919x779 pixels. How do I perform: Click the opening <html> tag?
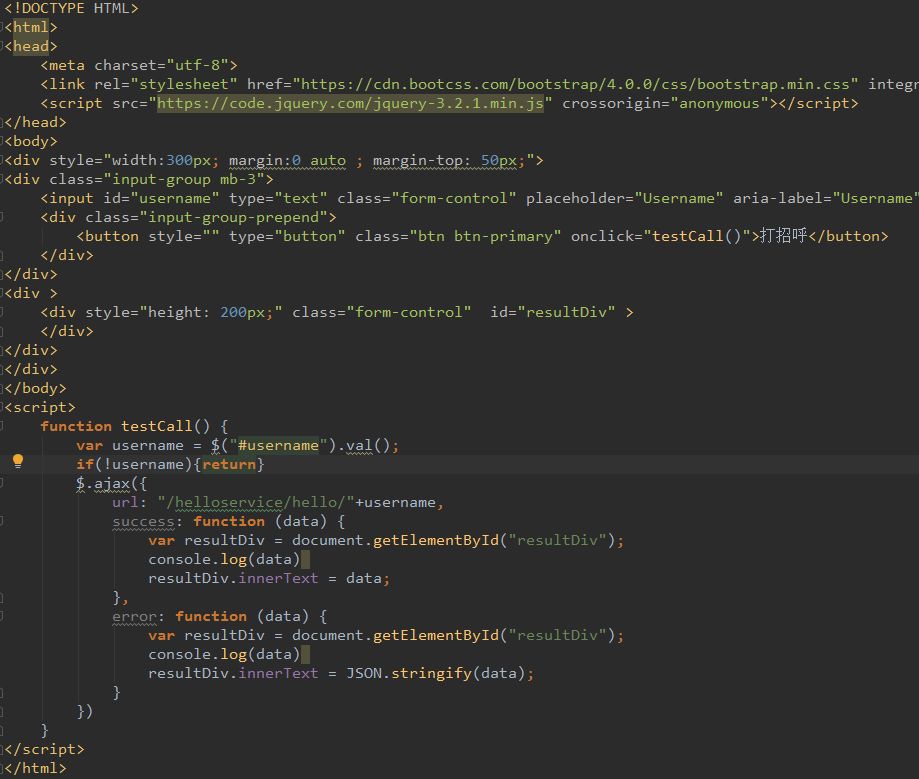[x=31, y=27]
